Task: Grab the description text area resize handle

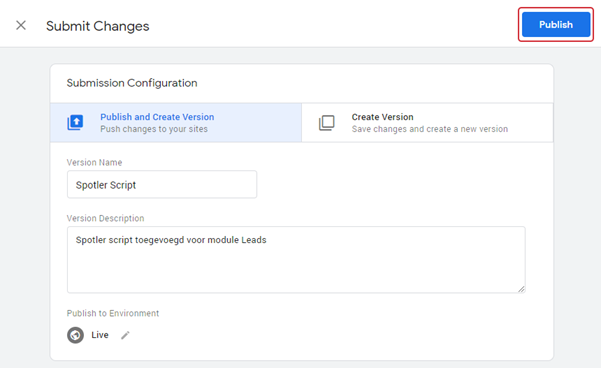Action: (521, 289)
